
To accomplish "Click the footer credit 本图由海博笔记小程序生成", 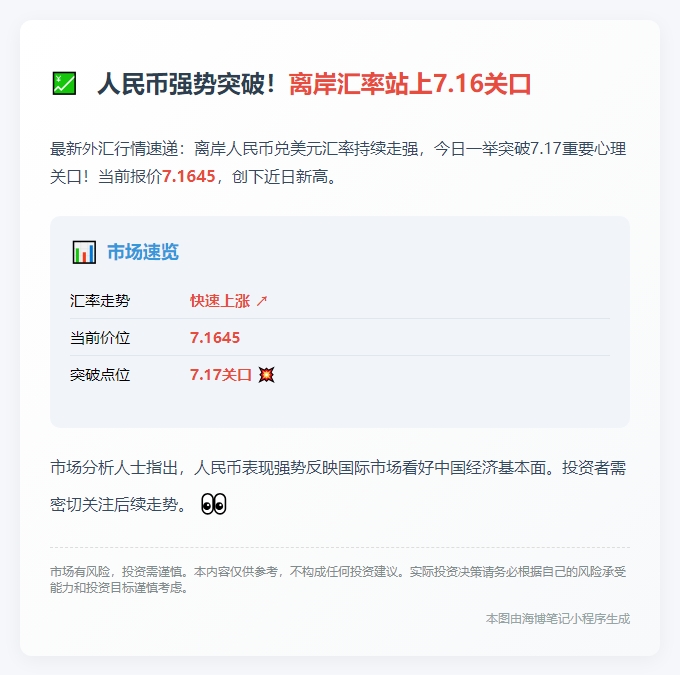I will pyautogui.click(x=558, y=619).
